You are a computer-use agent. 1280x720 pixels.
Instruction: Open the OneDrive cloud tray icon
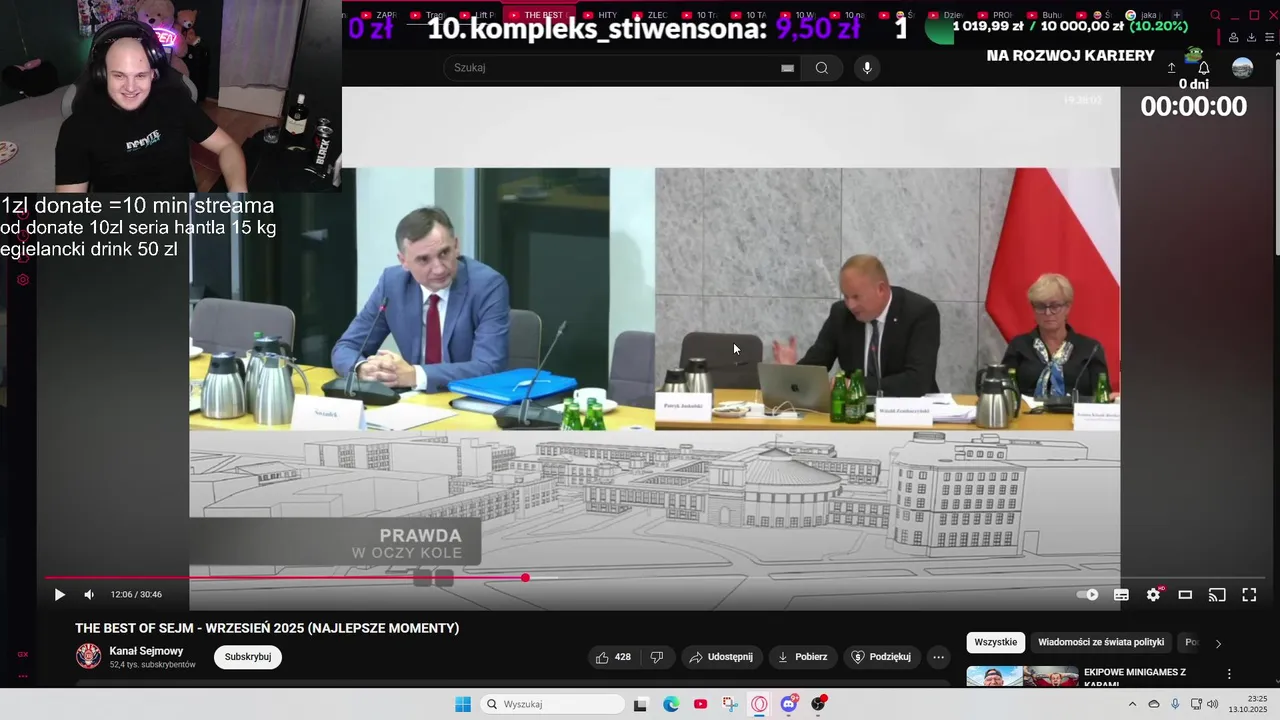coord(1154,704)
